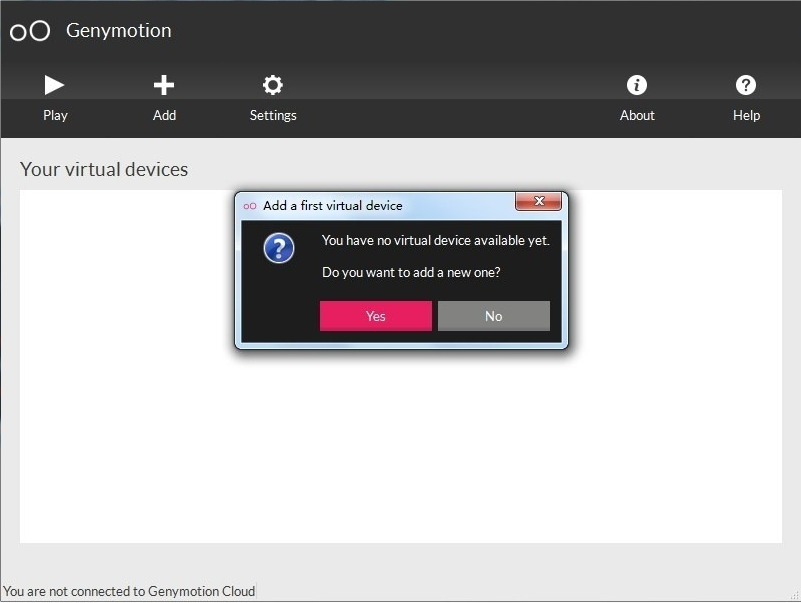
Task: Click 'You are not connected to Genymotion Cloud' status
Action: (129, 591)
